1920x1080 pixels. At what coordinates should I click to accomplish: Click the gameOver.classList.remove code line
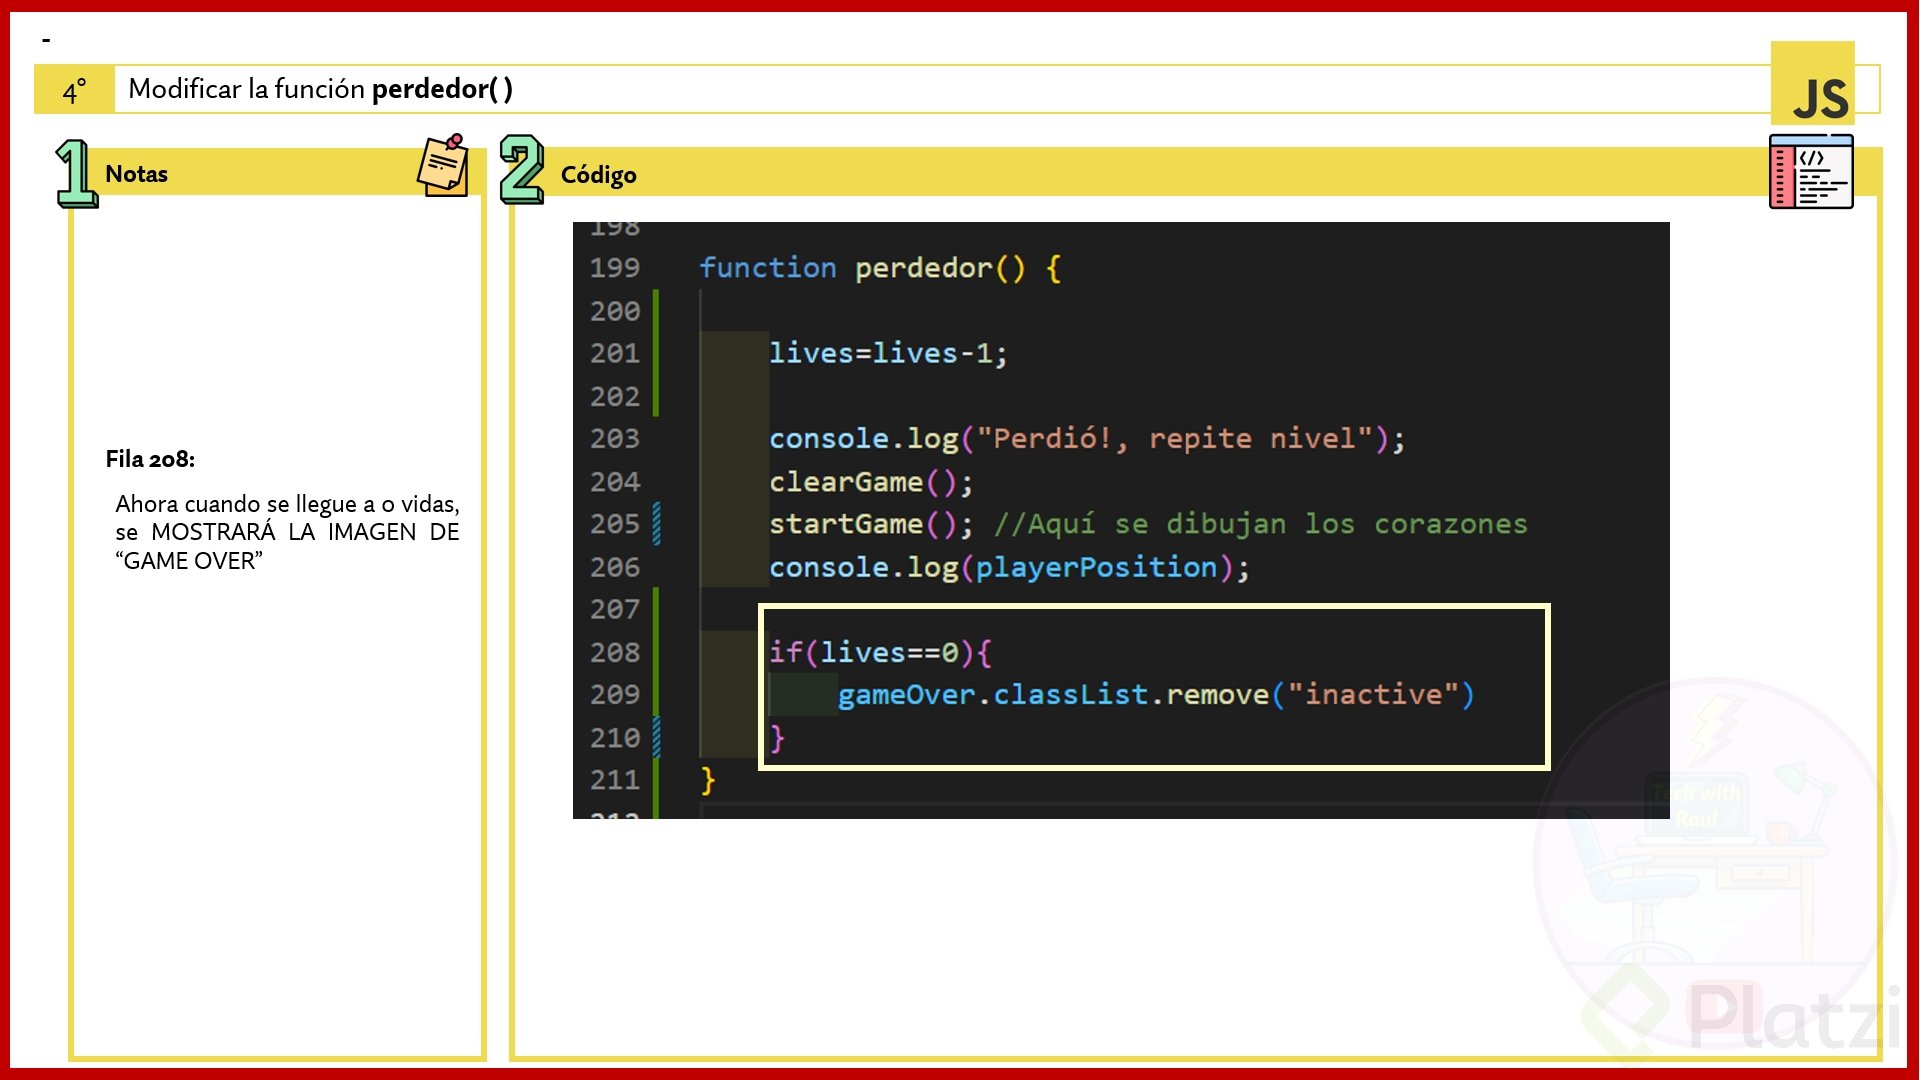coord(1155,695)
